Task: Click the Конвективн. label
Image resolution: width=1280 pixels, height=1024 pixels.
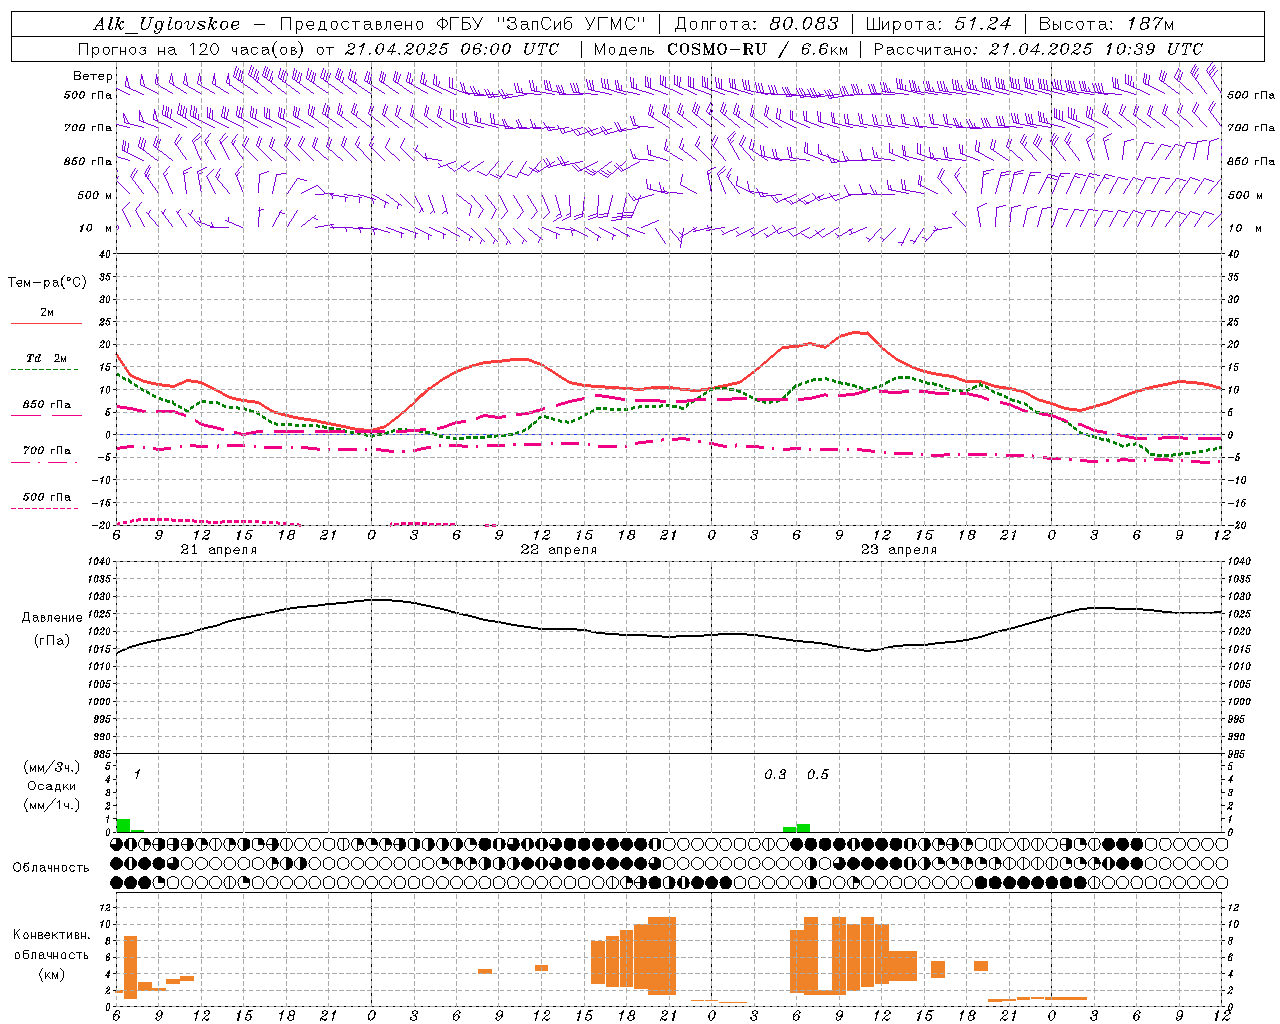Action: (52, 935)
